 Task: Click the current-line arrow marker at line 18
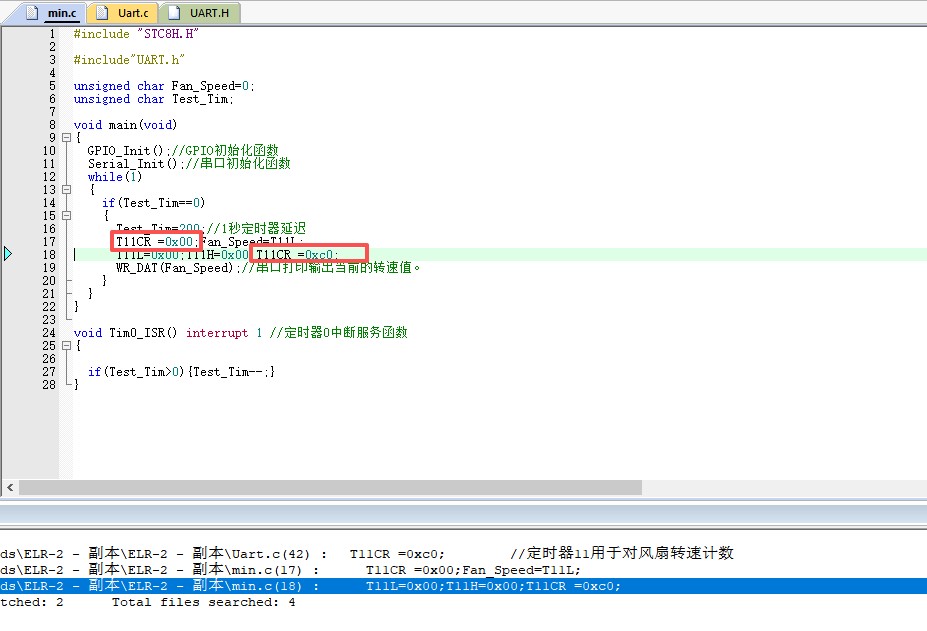pyautogui.click(x=8, y=254)
